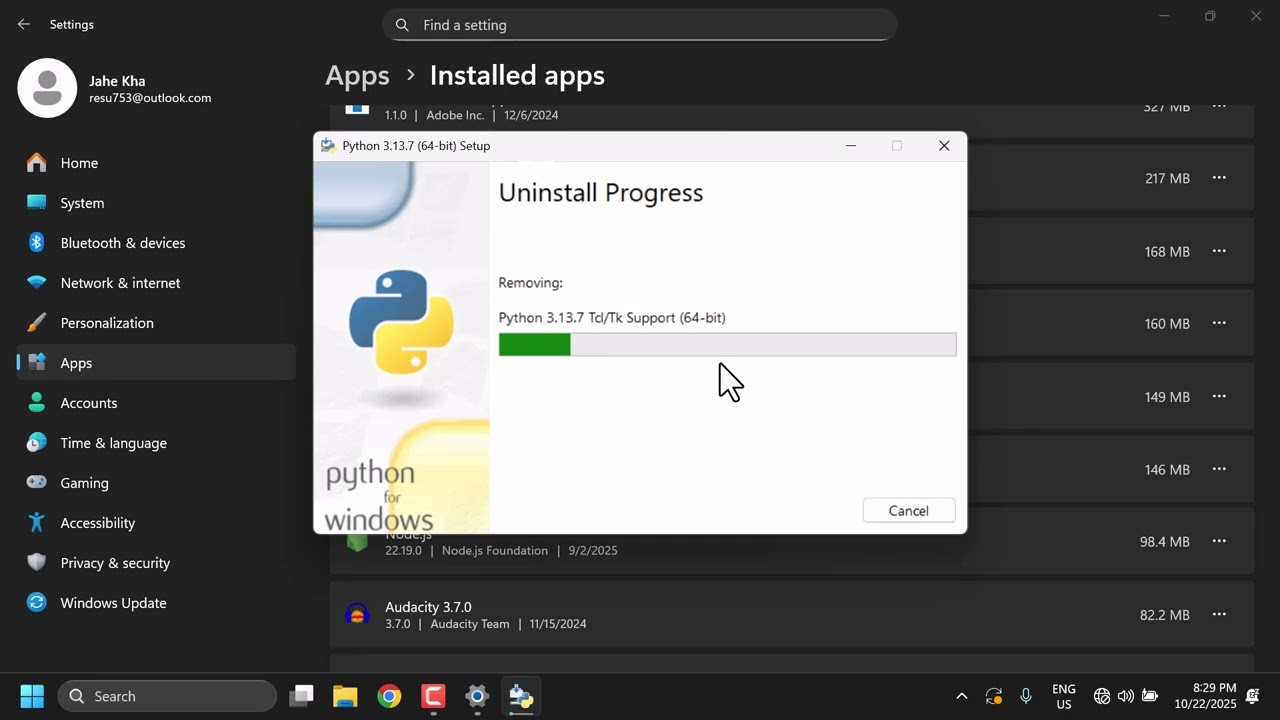Screen dimensions: 1280x720
Task: Open more options for Node.js row
Action: pos(1219,541)
